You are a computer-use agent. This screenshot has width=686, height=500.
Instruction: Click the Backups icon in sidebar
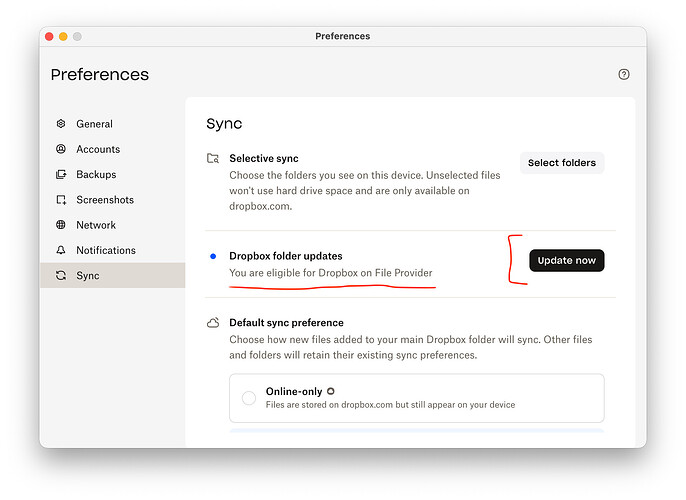(61, 175)
